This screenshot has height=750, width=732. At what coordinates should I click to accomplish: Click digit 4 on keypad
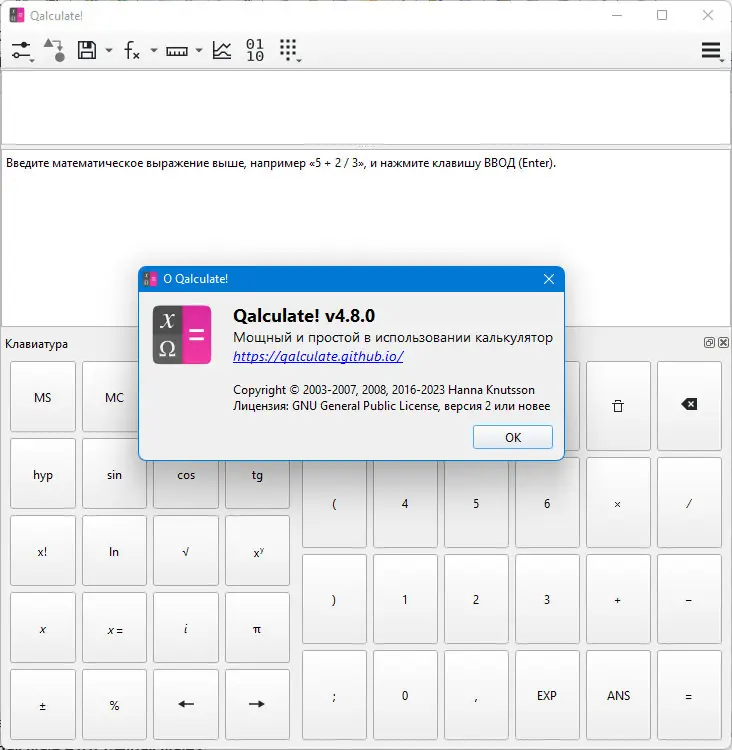pos(405,504)
